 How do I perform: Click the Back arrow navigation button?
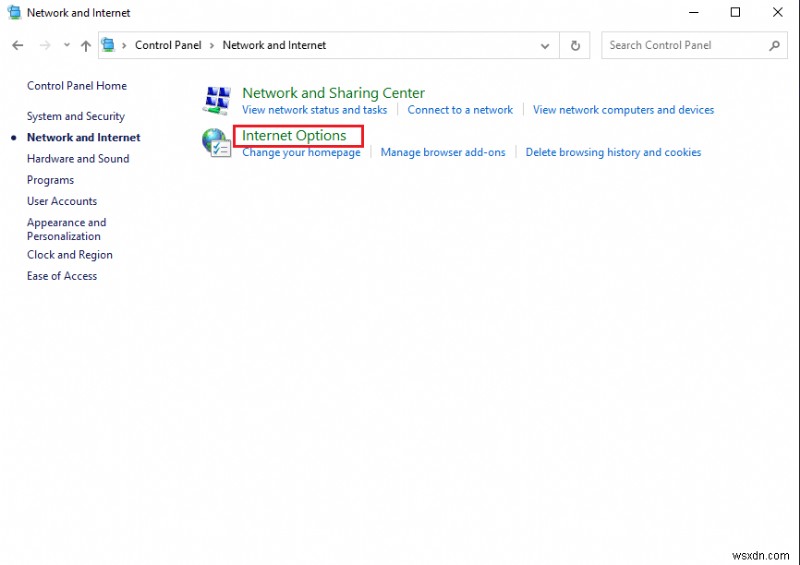coord(18,45)
